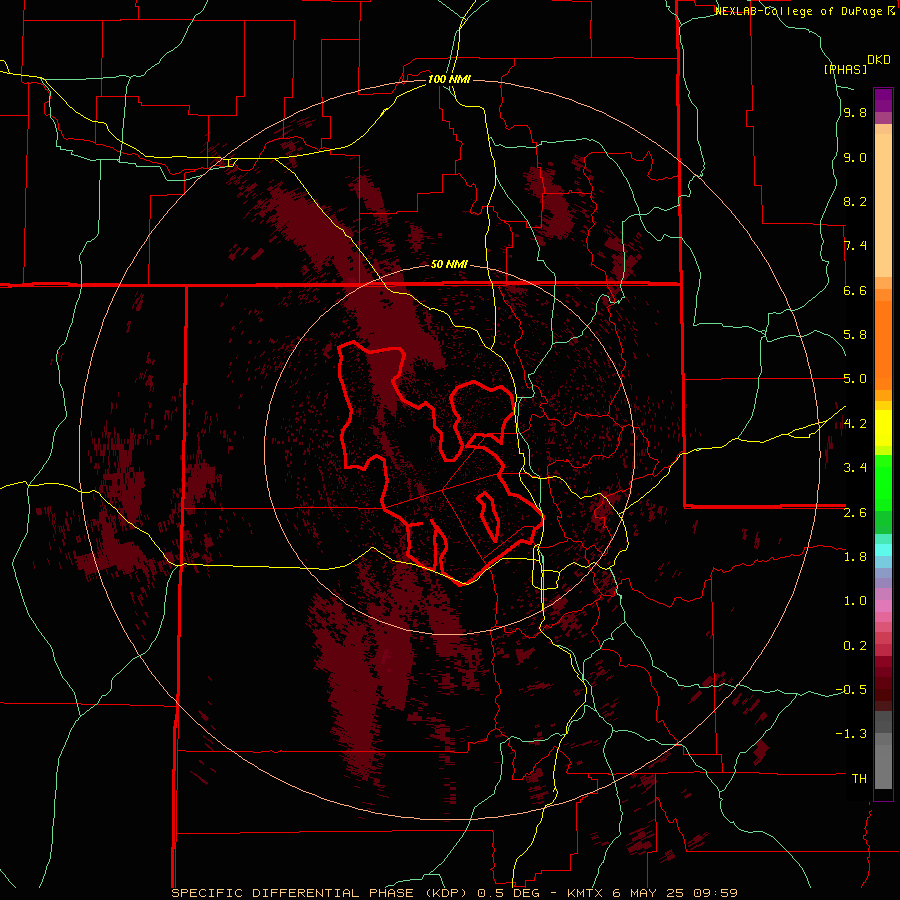Select the 100 NMI range ring label
Image resolution: width=900 pixels, height=900 pixels.
point(449,79)
